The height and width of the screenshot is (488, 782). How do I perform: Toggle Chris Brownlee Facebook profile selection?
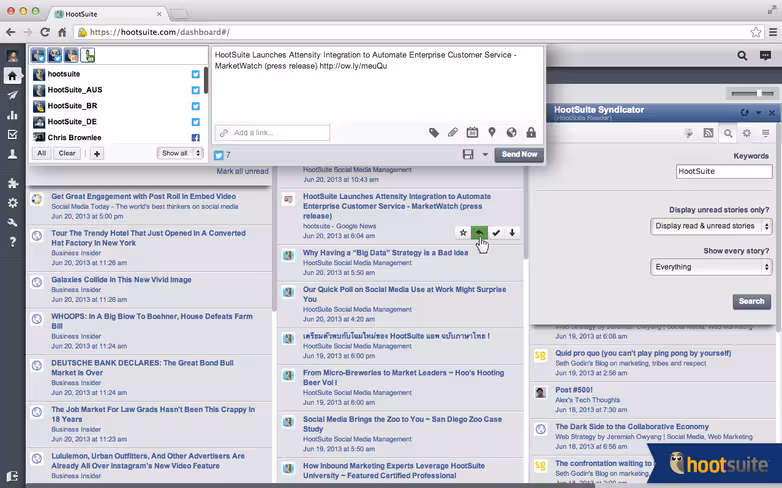click(117, 137)
